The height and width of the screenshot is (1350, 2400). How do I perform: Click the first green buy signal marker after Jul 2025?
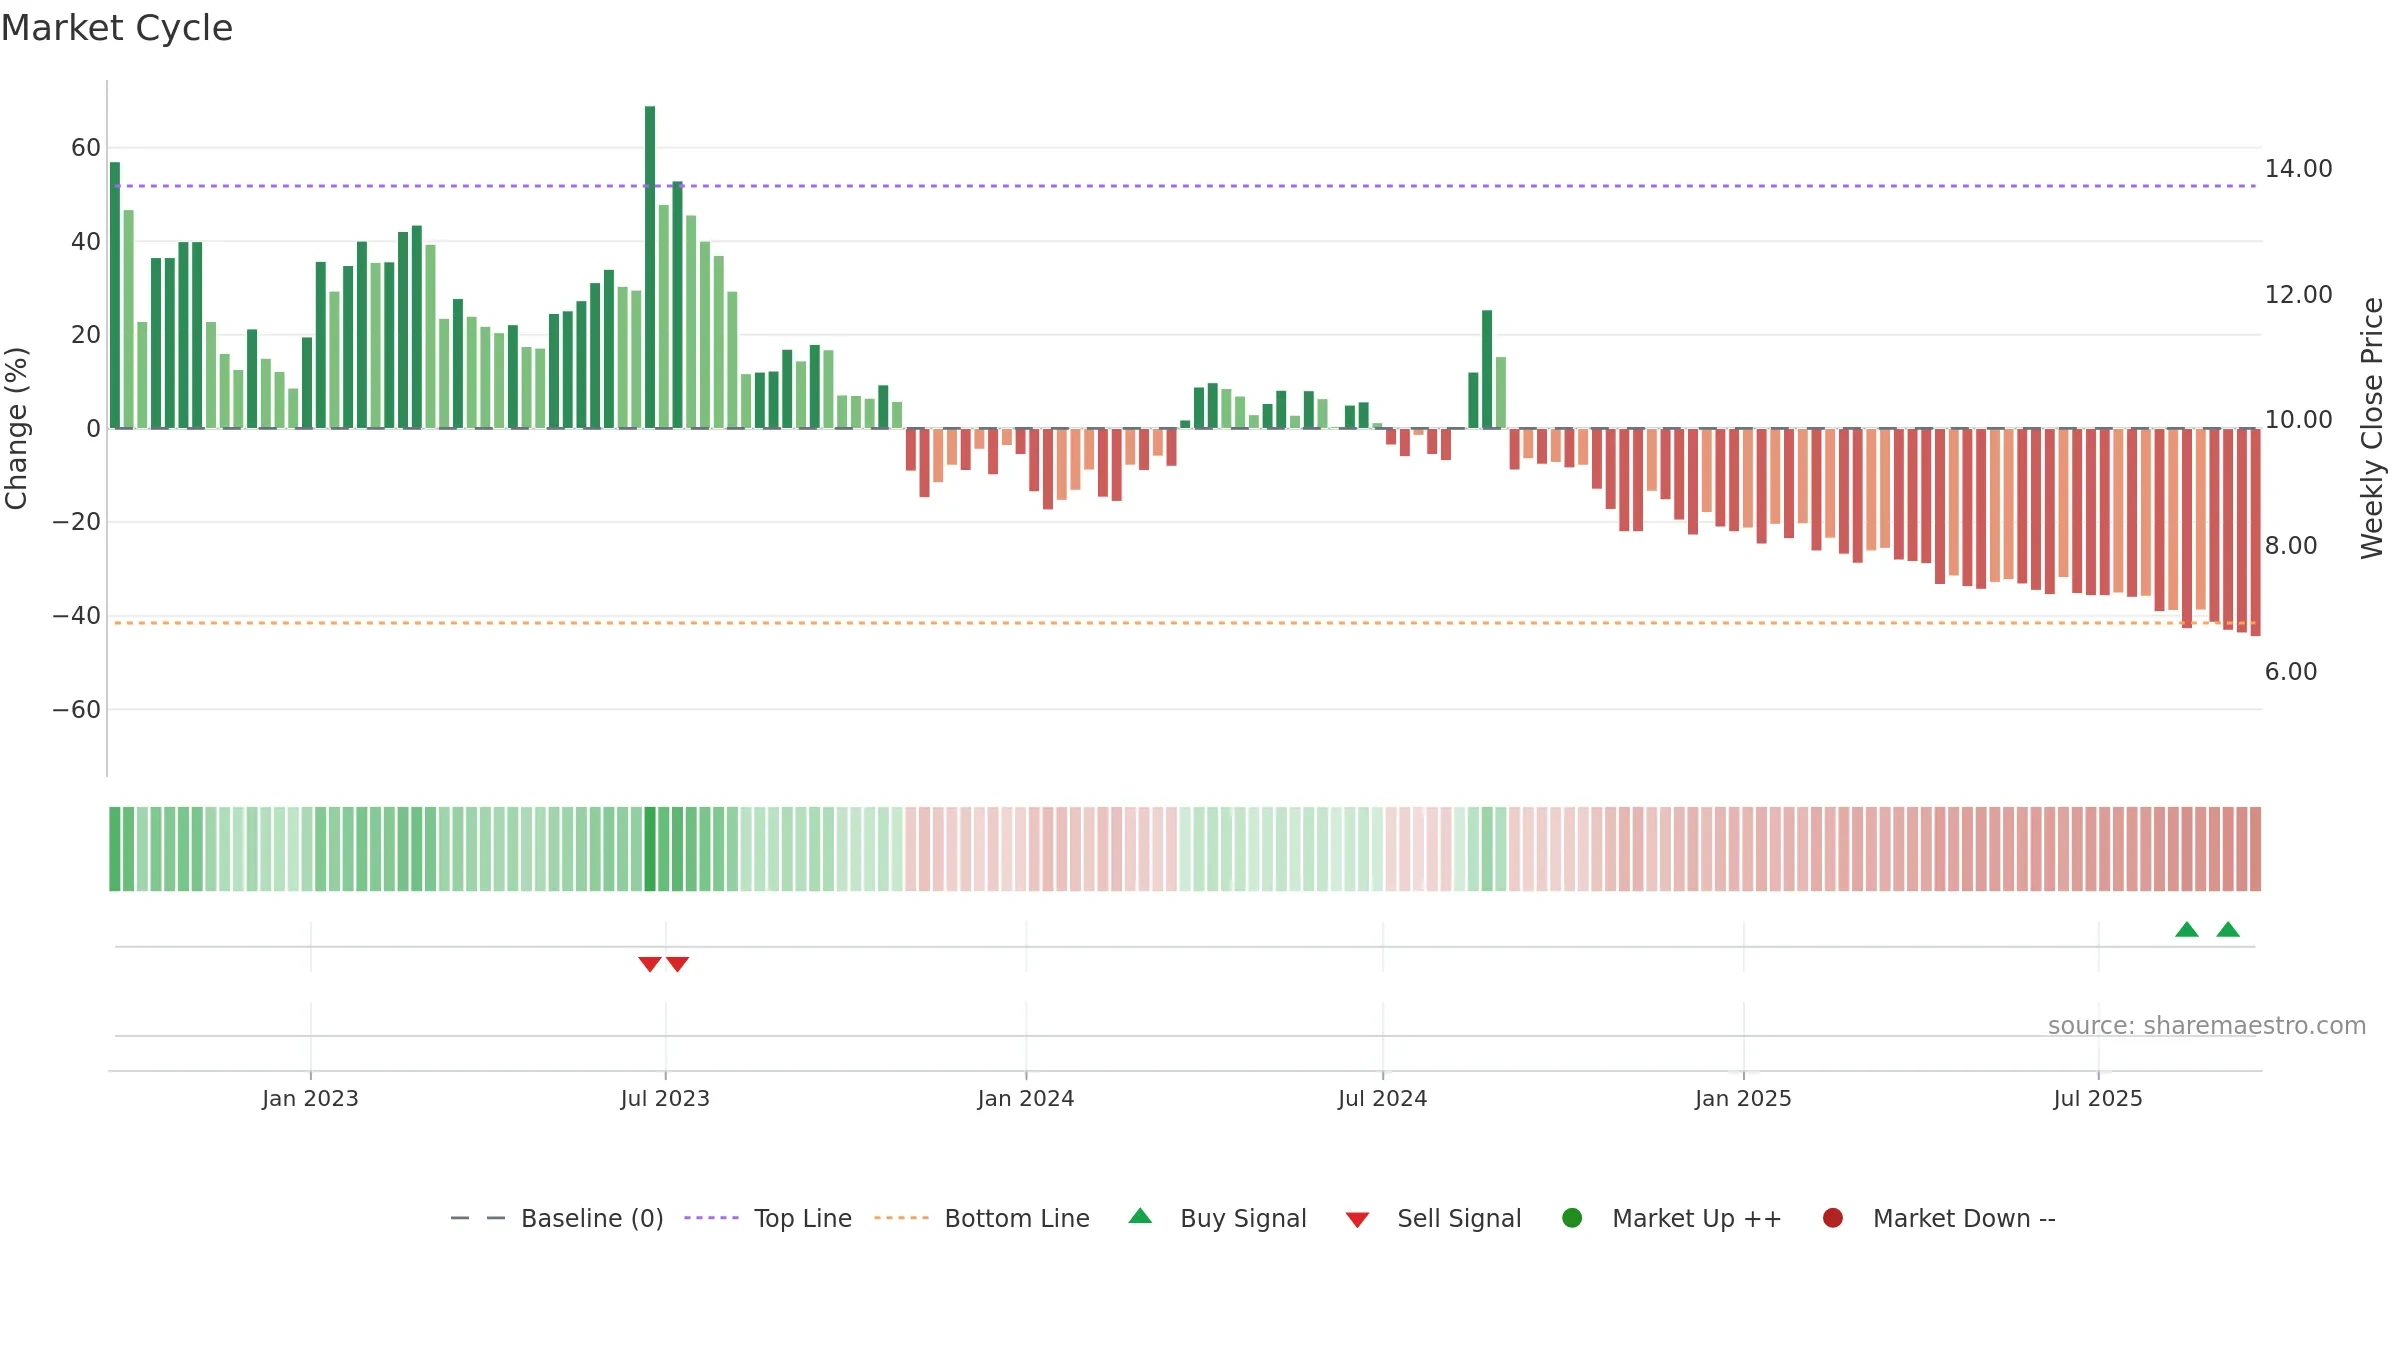pyautogui.click(x=2187, y=929)
